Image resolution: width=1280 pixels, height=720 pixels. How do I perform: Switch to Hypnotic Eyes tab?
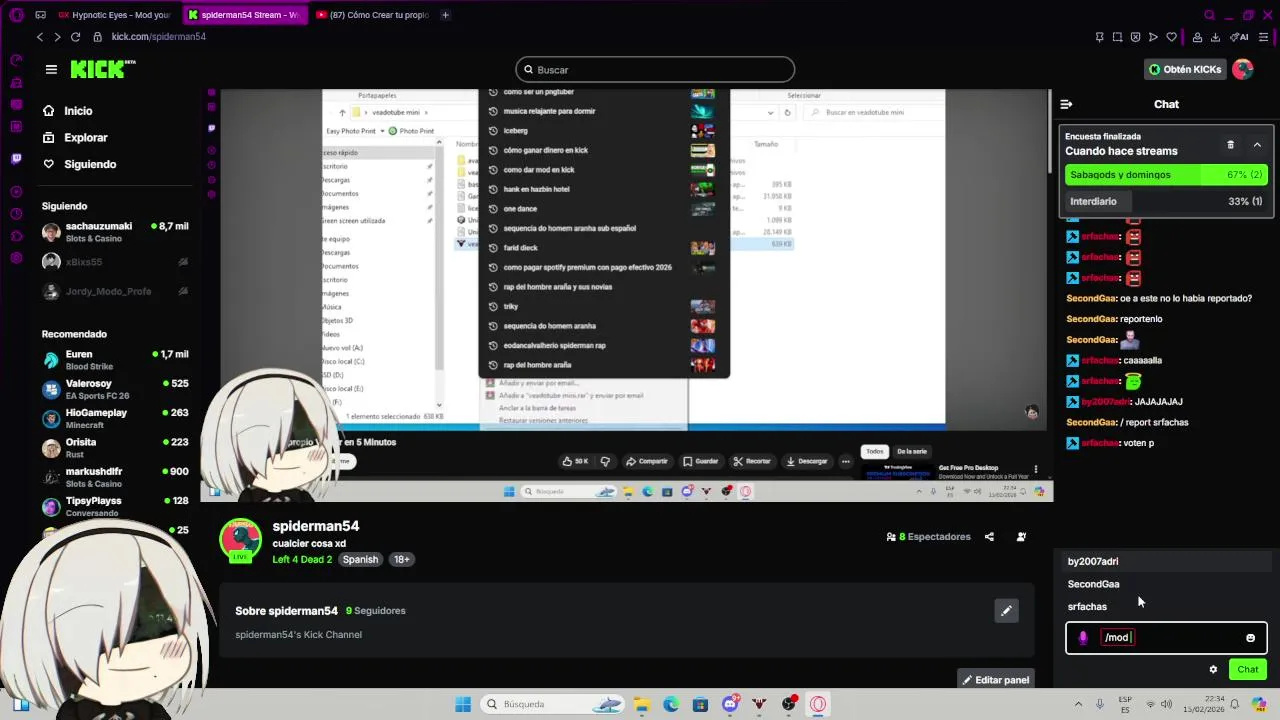click(113, 15)
